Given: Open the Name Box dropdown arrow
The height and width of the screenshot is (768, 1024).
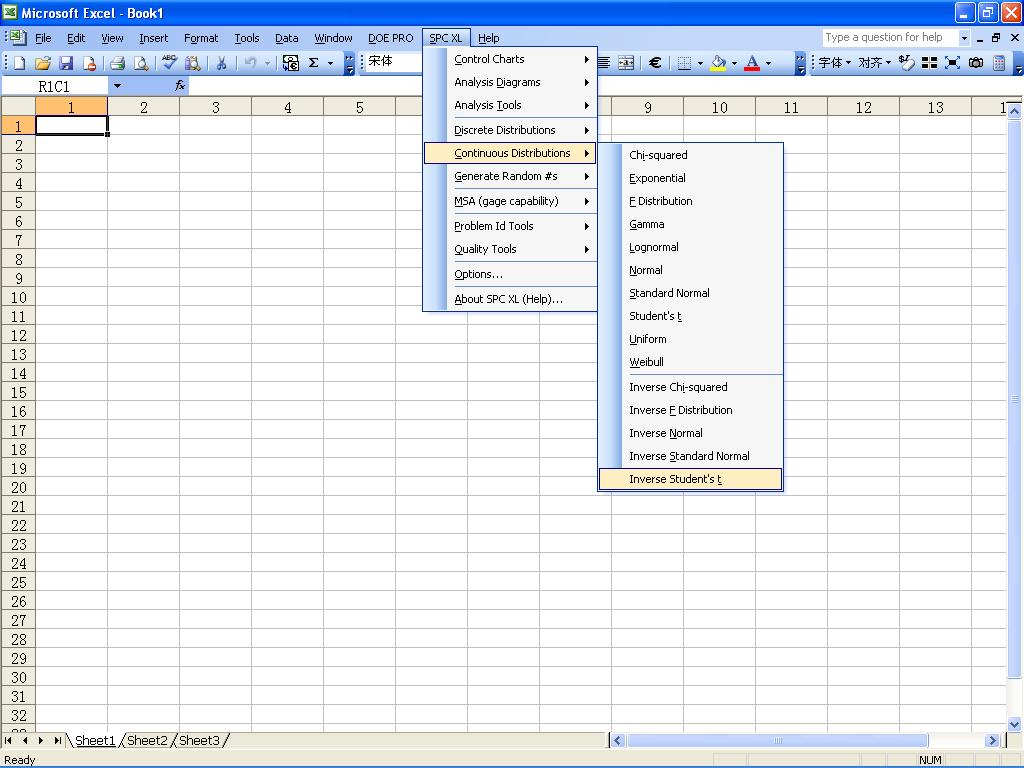Looking at the screenshot, I should pos(117,86).
